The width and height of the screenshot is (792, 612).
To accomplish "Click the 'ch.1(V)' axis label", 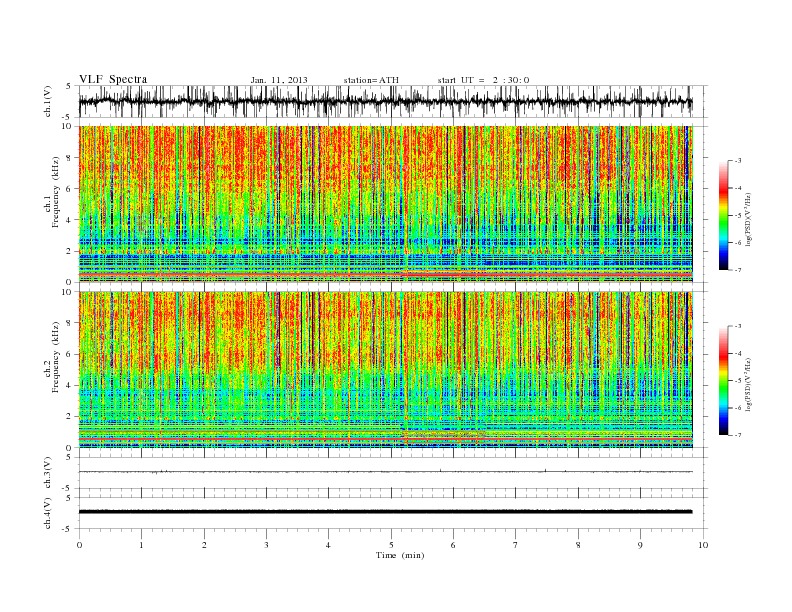I will pyautogui.click(x=48, y=101).
